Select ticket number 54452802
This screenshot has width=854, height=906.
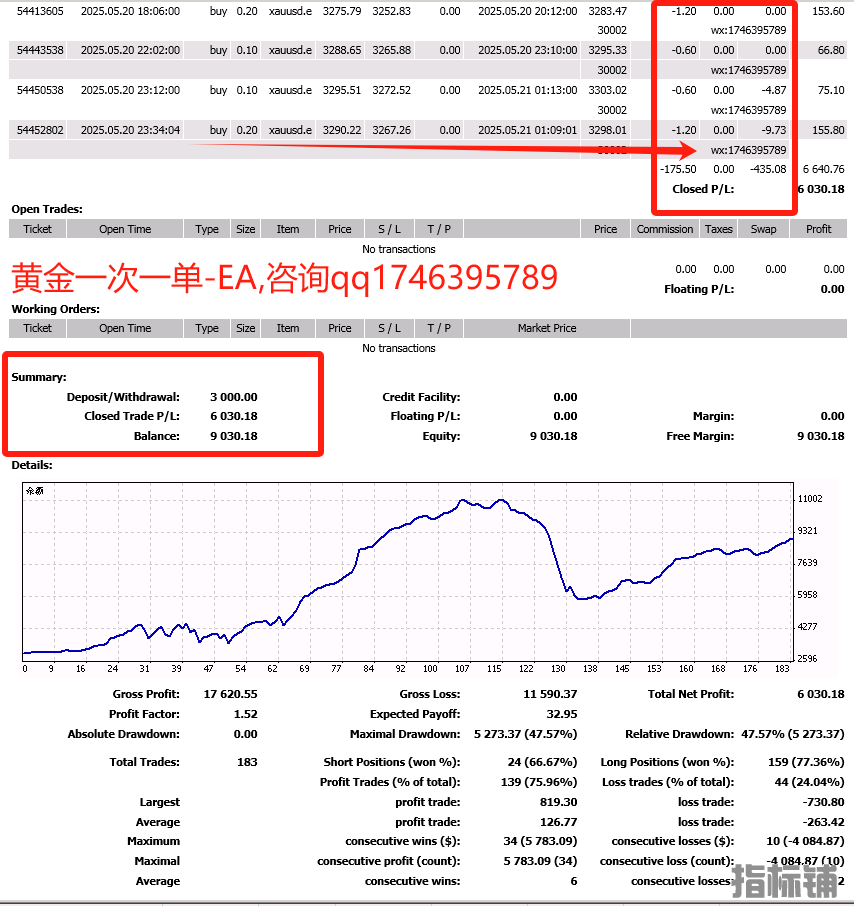tap(40, 130)
